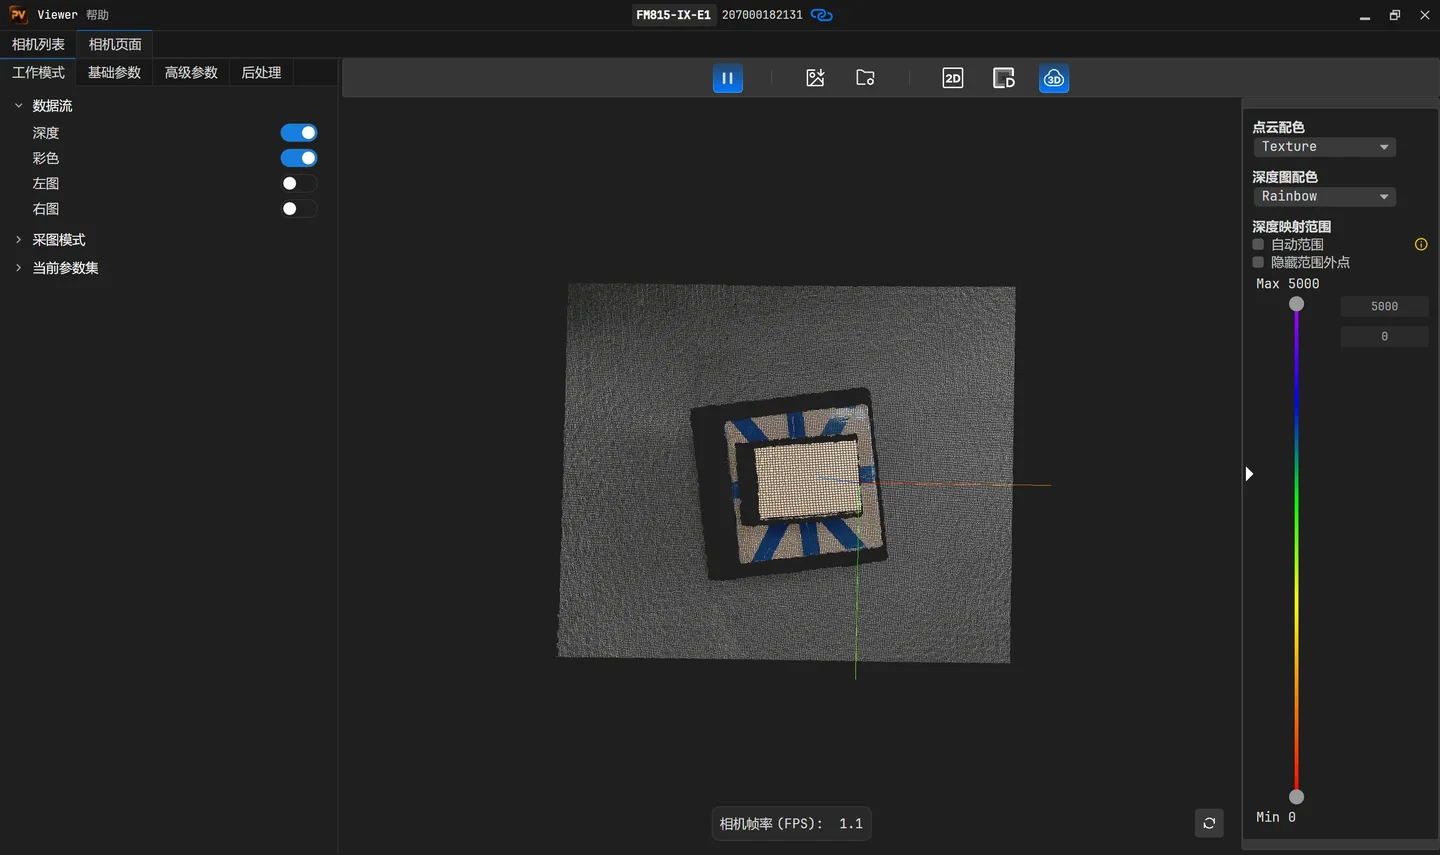Image resolution: width=1440 pixels, height=855 pixels.
Task: Switch to the 高级参数 tab
Action: click(191, 72)
